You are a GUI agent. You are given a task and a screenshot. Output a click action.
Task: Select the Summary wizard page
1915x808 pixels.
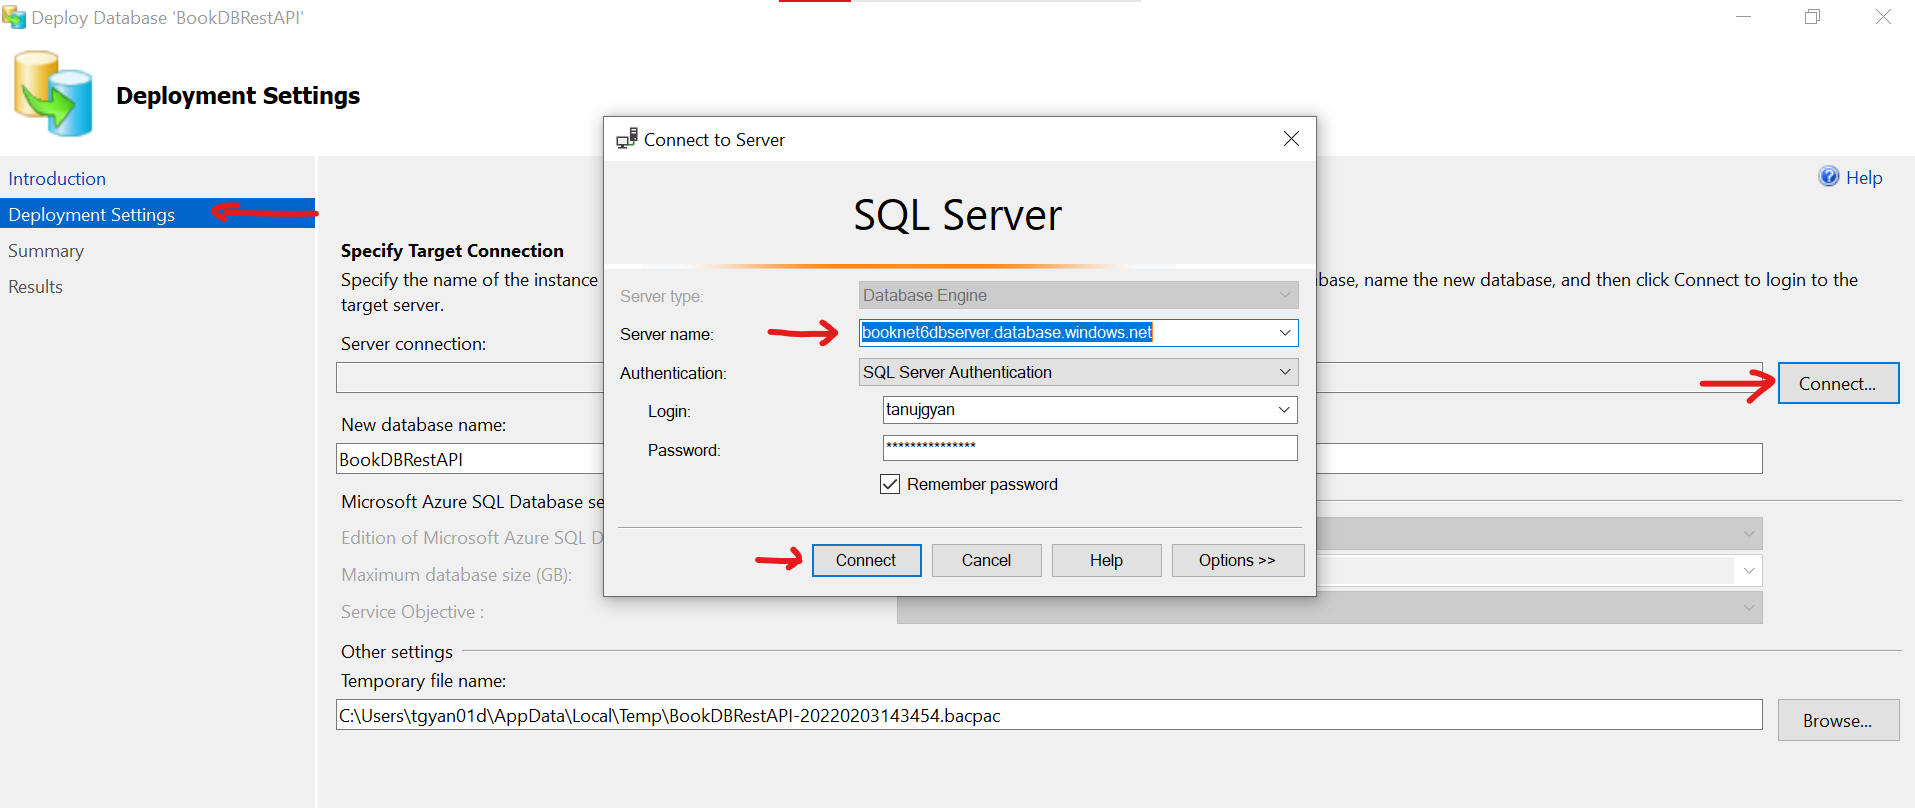46,251
